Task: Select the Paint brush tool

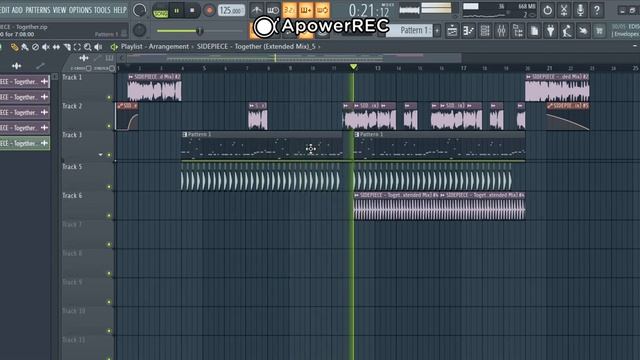Action: coord(25,47)
